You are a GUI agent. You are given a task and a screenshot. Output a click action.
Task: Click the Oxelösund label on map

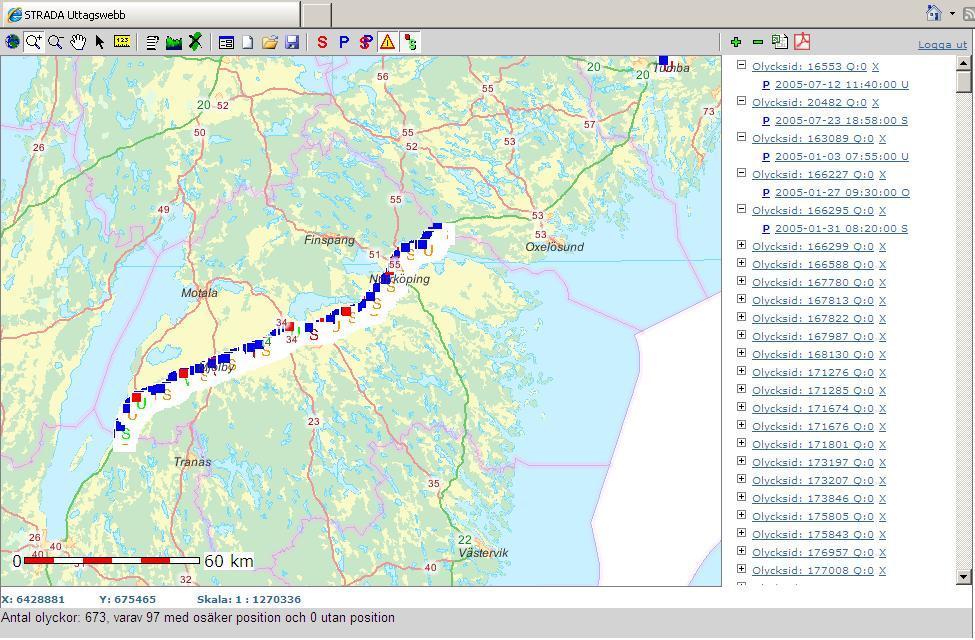tap(555, 247)
